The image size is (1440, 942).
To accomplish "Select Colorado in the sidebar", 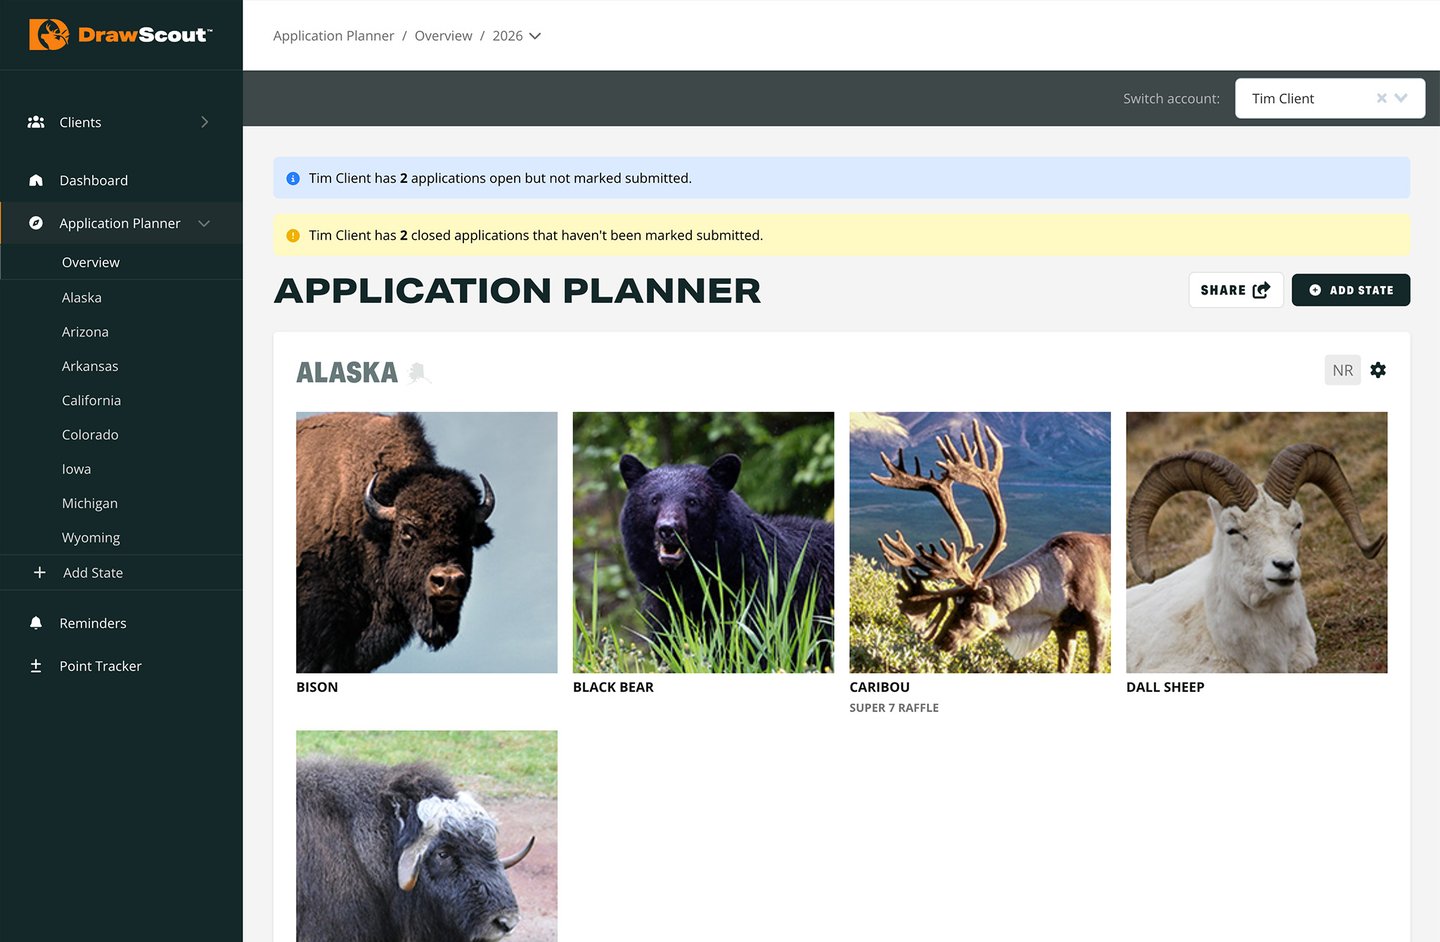I will [x=90, y=435].
